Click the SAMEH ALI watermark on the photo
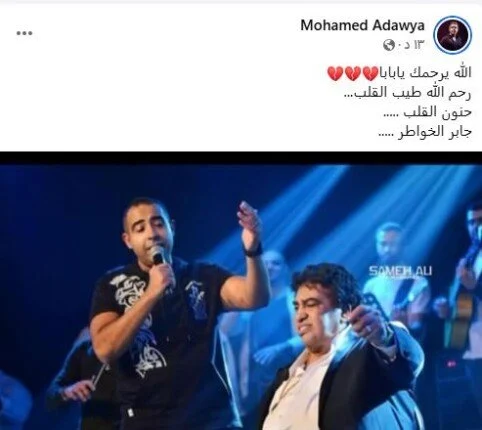The width and height of the screenshot is (482, 430). click(x=400, y=271)
